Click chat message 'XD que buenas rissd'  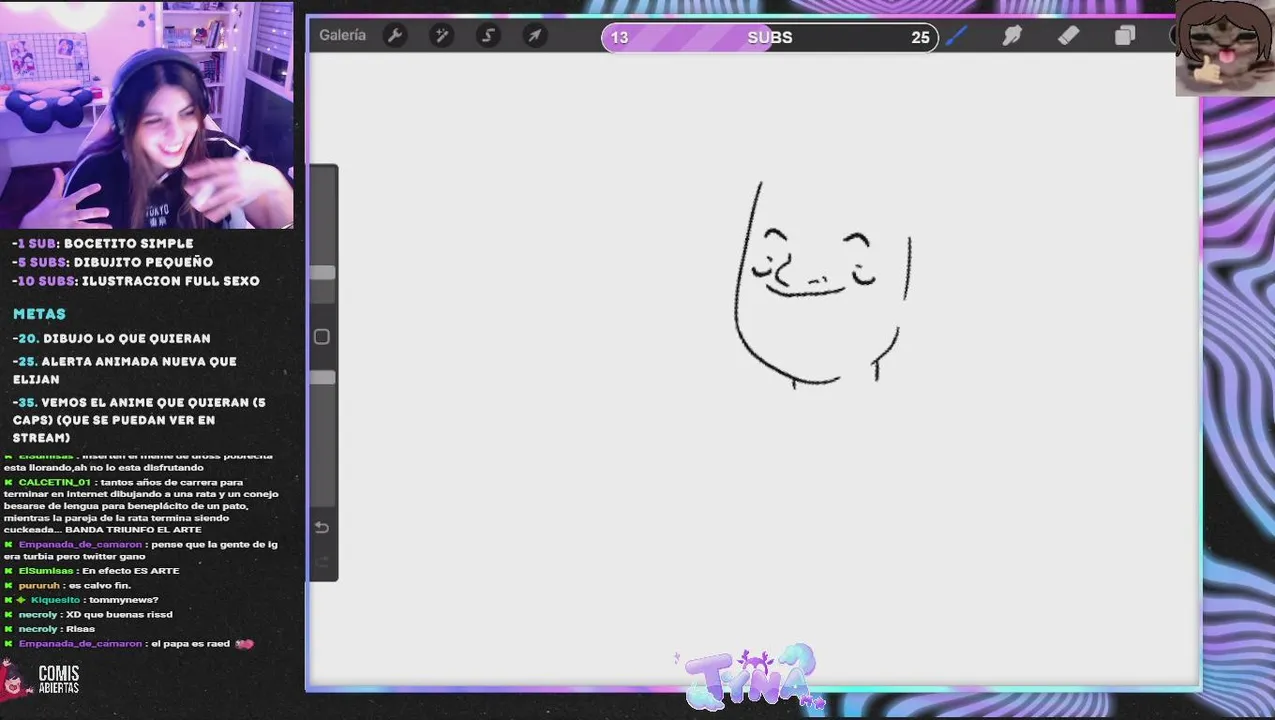pos(119,614)
